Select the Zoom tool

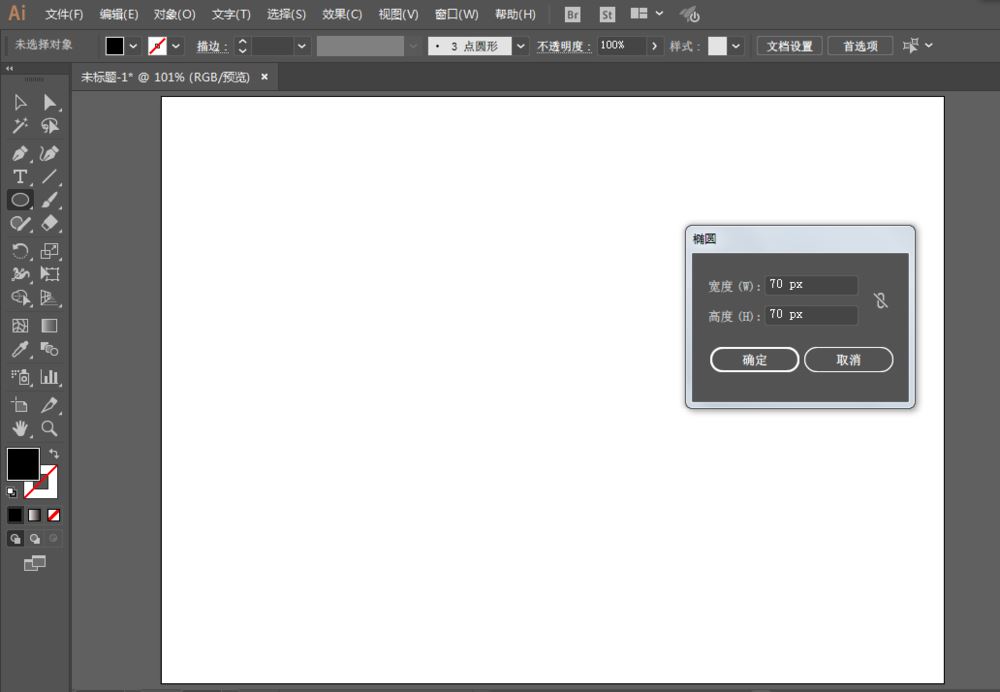pyautogui.click(x=48, y=429)
